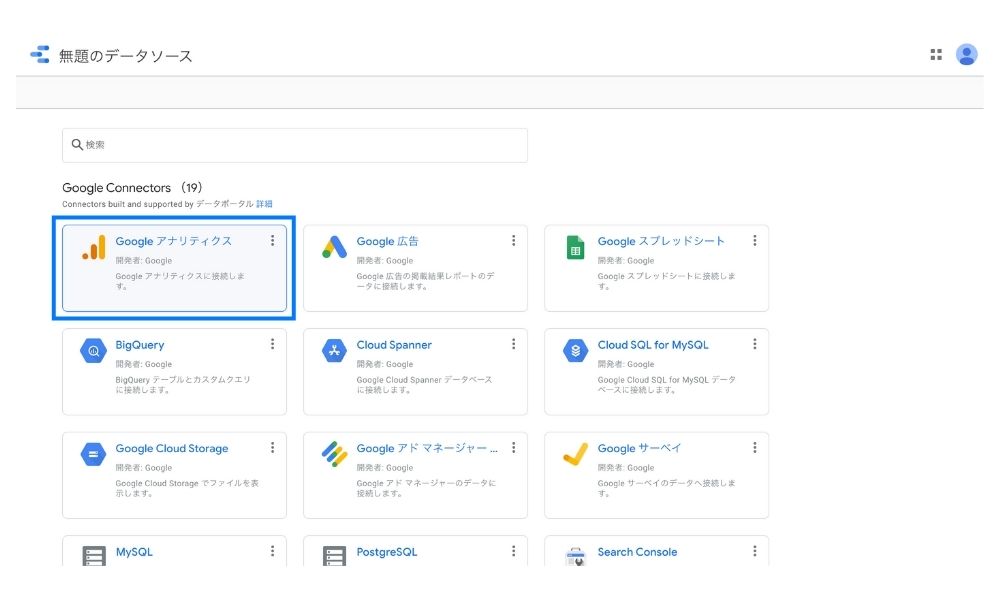The width and height of the screenshot is (1000, 600).
Task: Click the Google 広告の掲載結果レポート description
Action: pyautogui.click(x=425, y=281)
